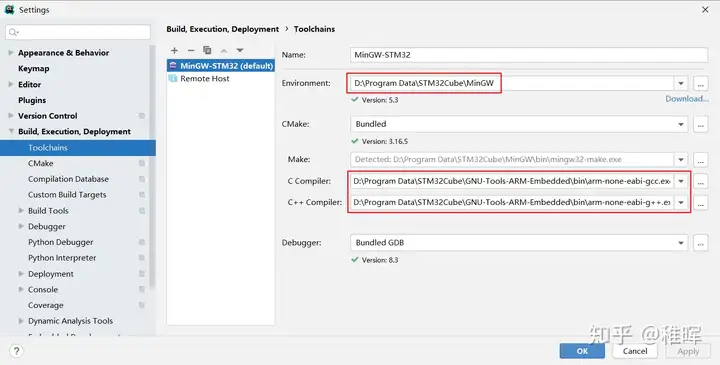
Task: Click the Apply button
Action: (x=688, y=351)
